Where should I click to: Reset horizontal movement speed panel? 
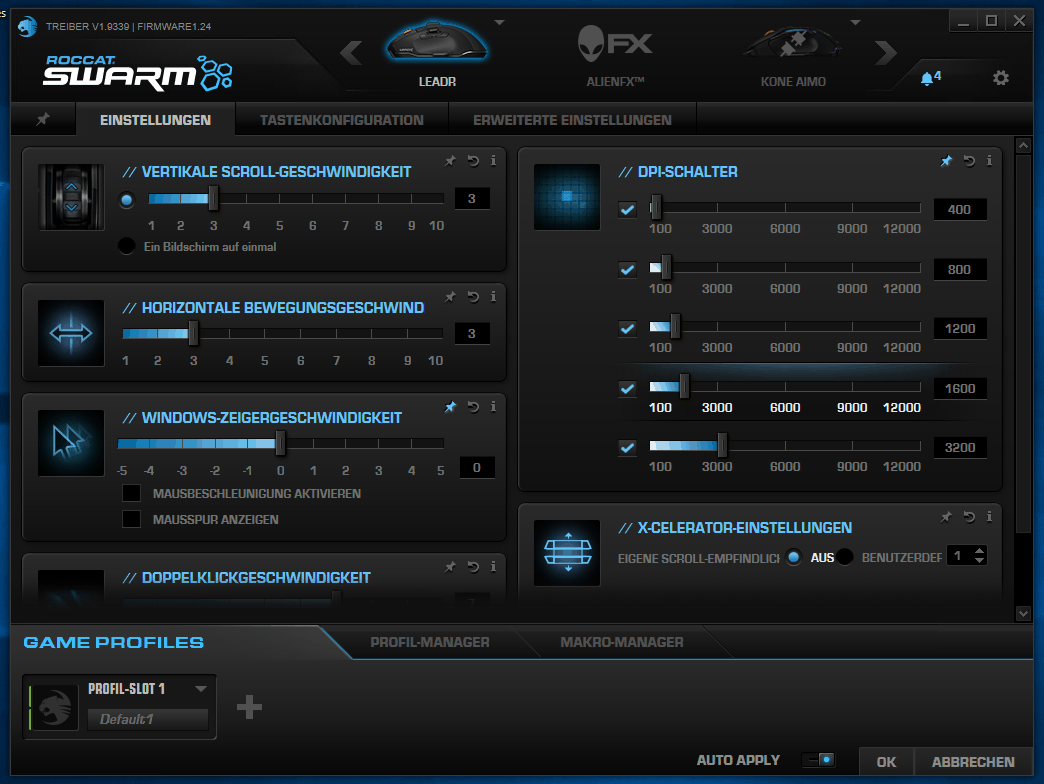pos(473,296)
